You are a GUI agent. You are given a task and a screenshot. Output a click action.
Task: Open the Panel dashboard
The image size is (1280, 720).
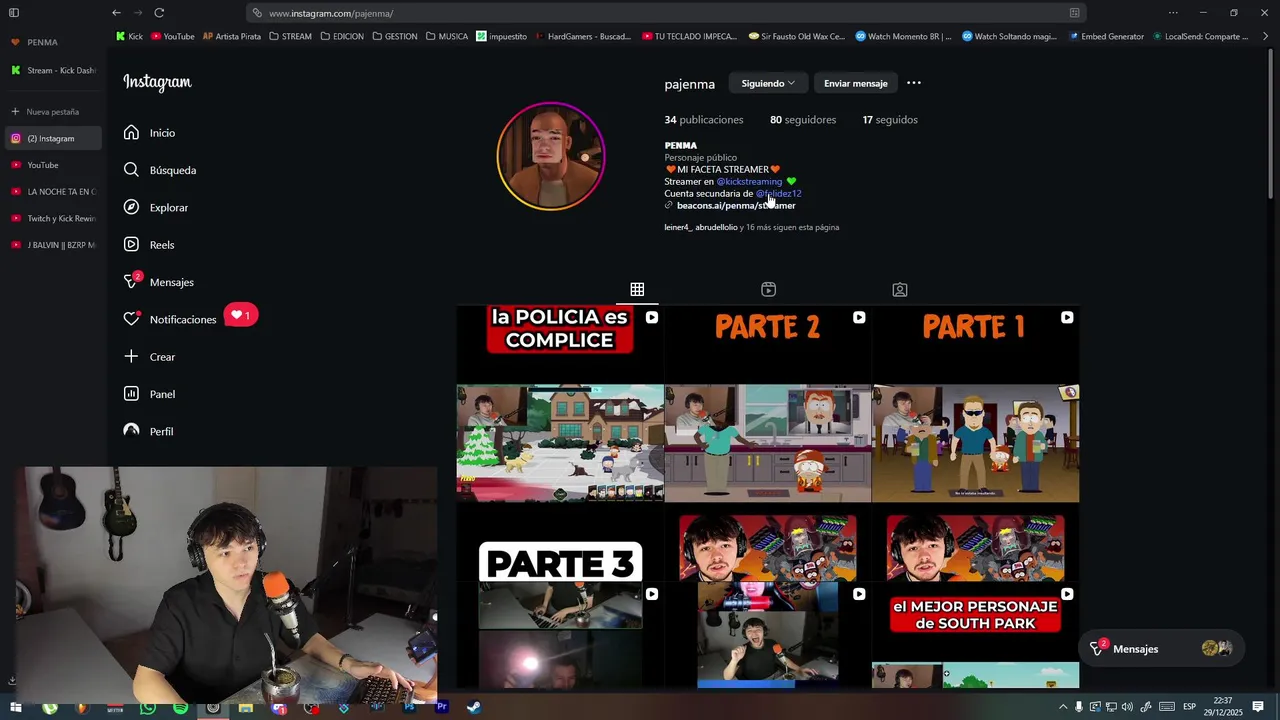pos(149,394)
